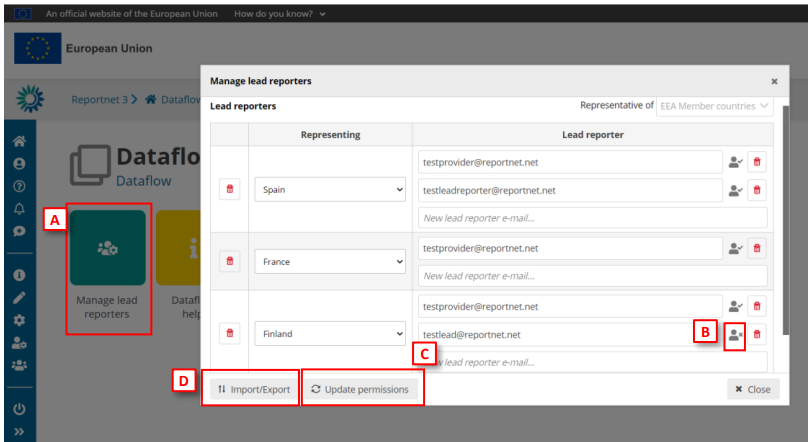Click invalid-user icon beside testlead@reportnet.net

click(x=736, y=334)
